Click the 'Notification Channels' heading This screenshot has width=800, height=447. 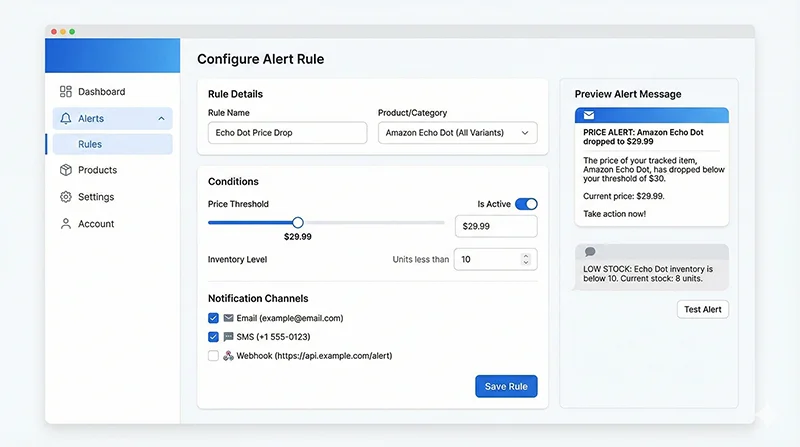258,299
